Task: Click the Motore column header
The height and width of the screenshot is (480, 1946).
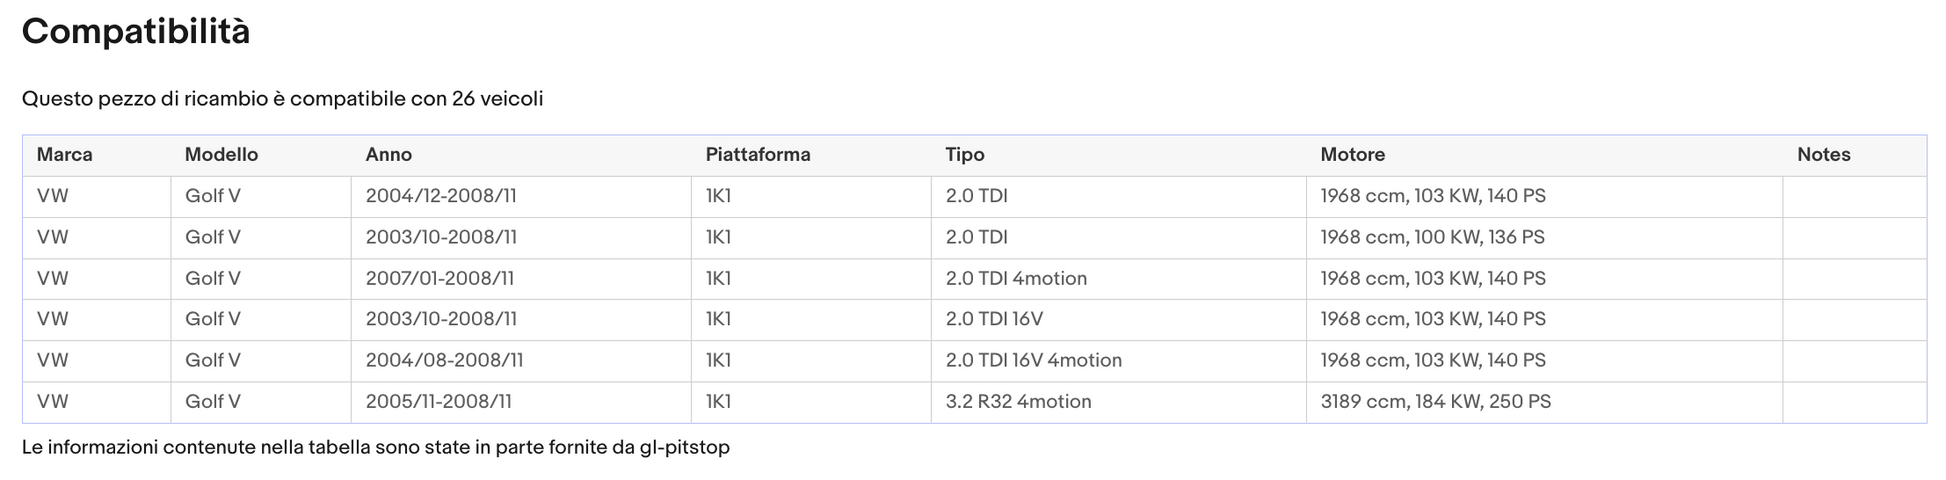Action: point(1352,155)
